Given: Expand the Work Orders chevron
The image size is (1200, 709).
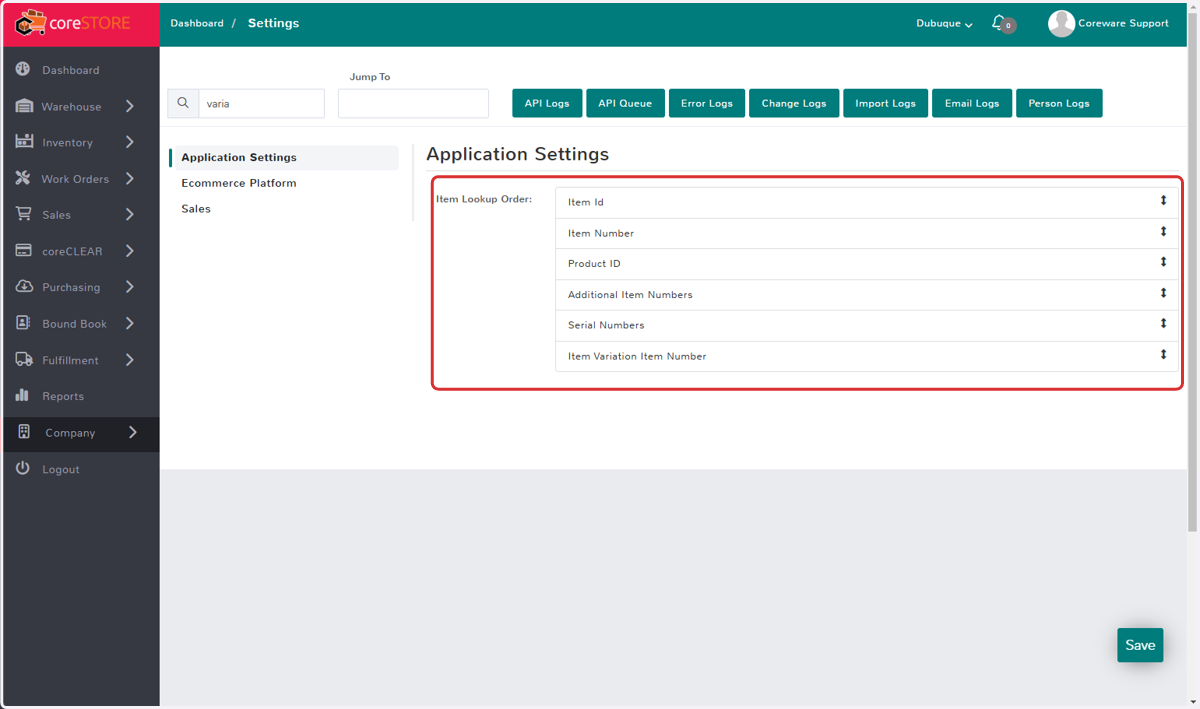Looking at the screenshot, I should click(x=130, y=178).
